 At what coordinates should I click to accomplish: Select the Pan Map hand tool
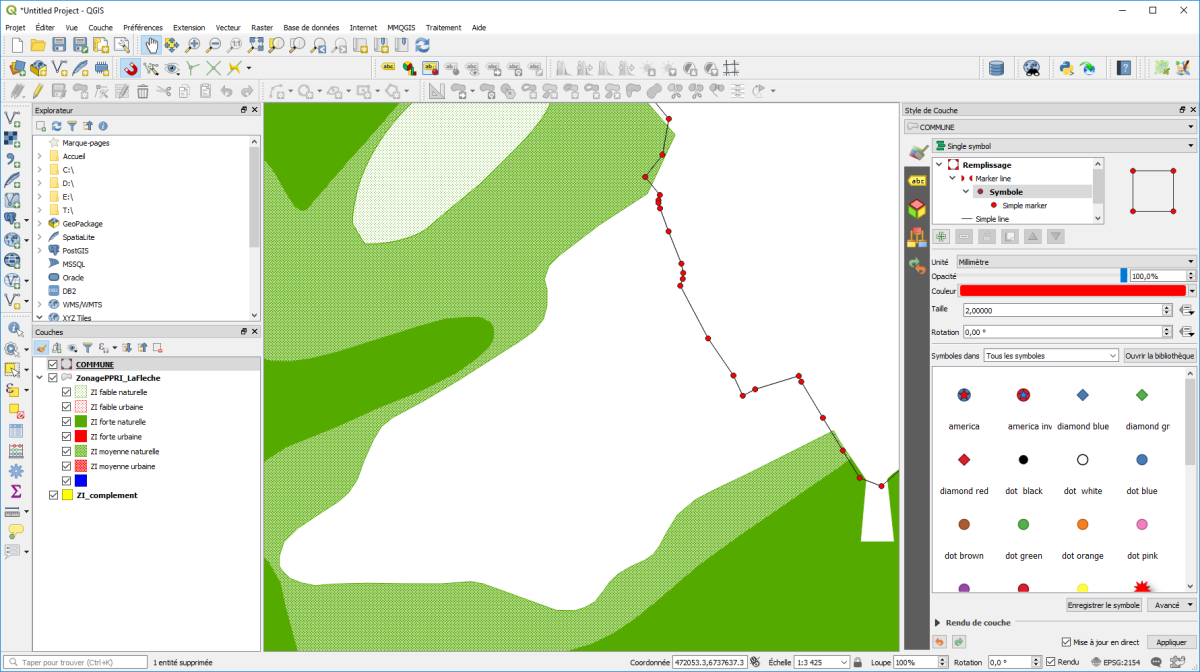151,45
